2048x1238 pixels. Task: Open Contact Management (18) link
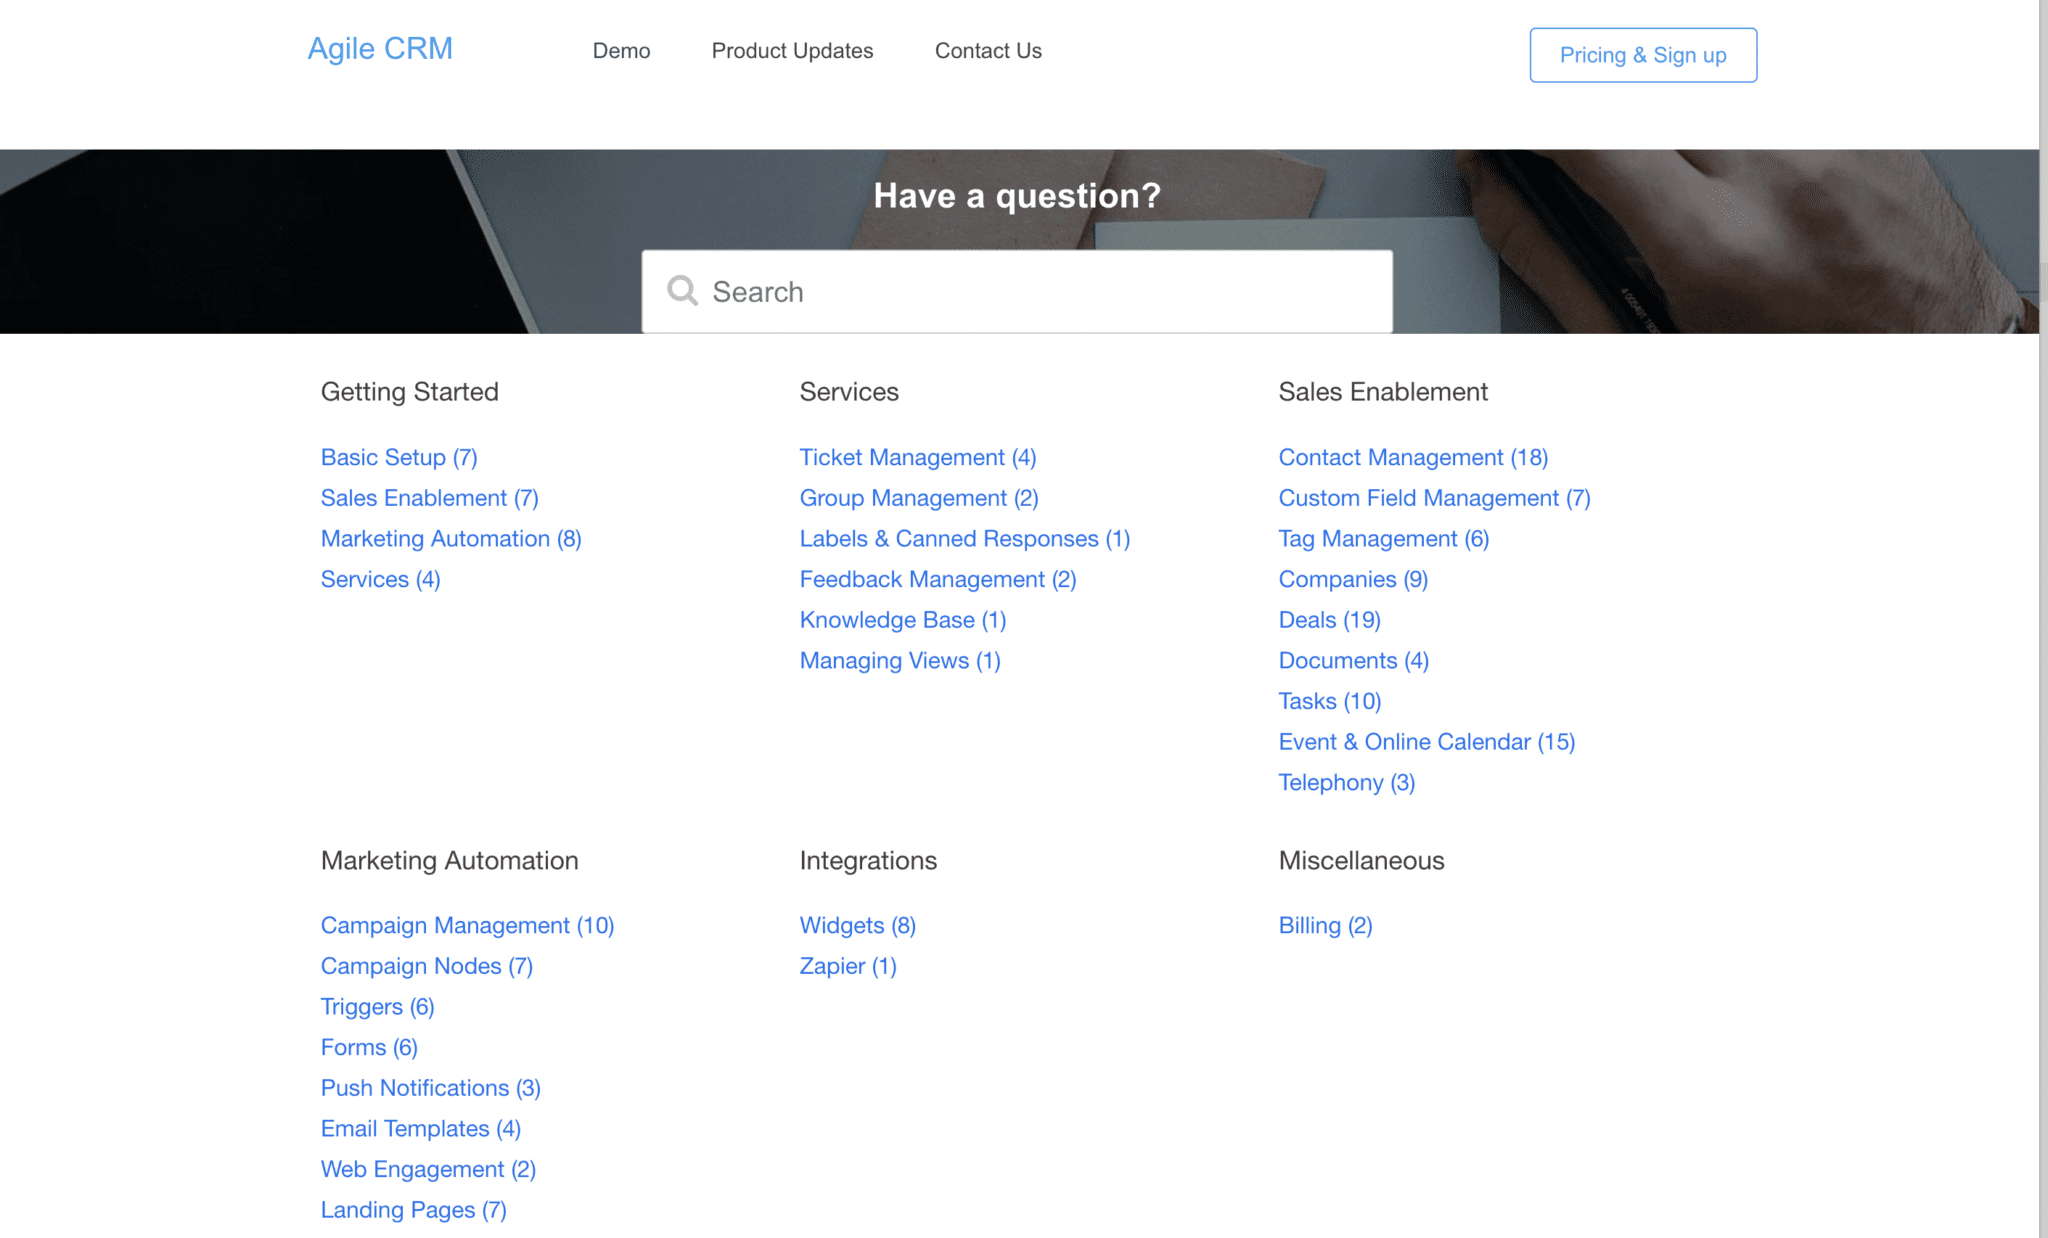tap(1412, 457)
